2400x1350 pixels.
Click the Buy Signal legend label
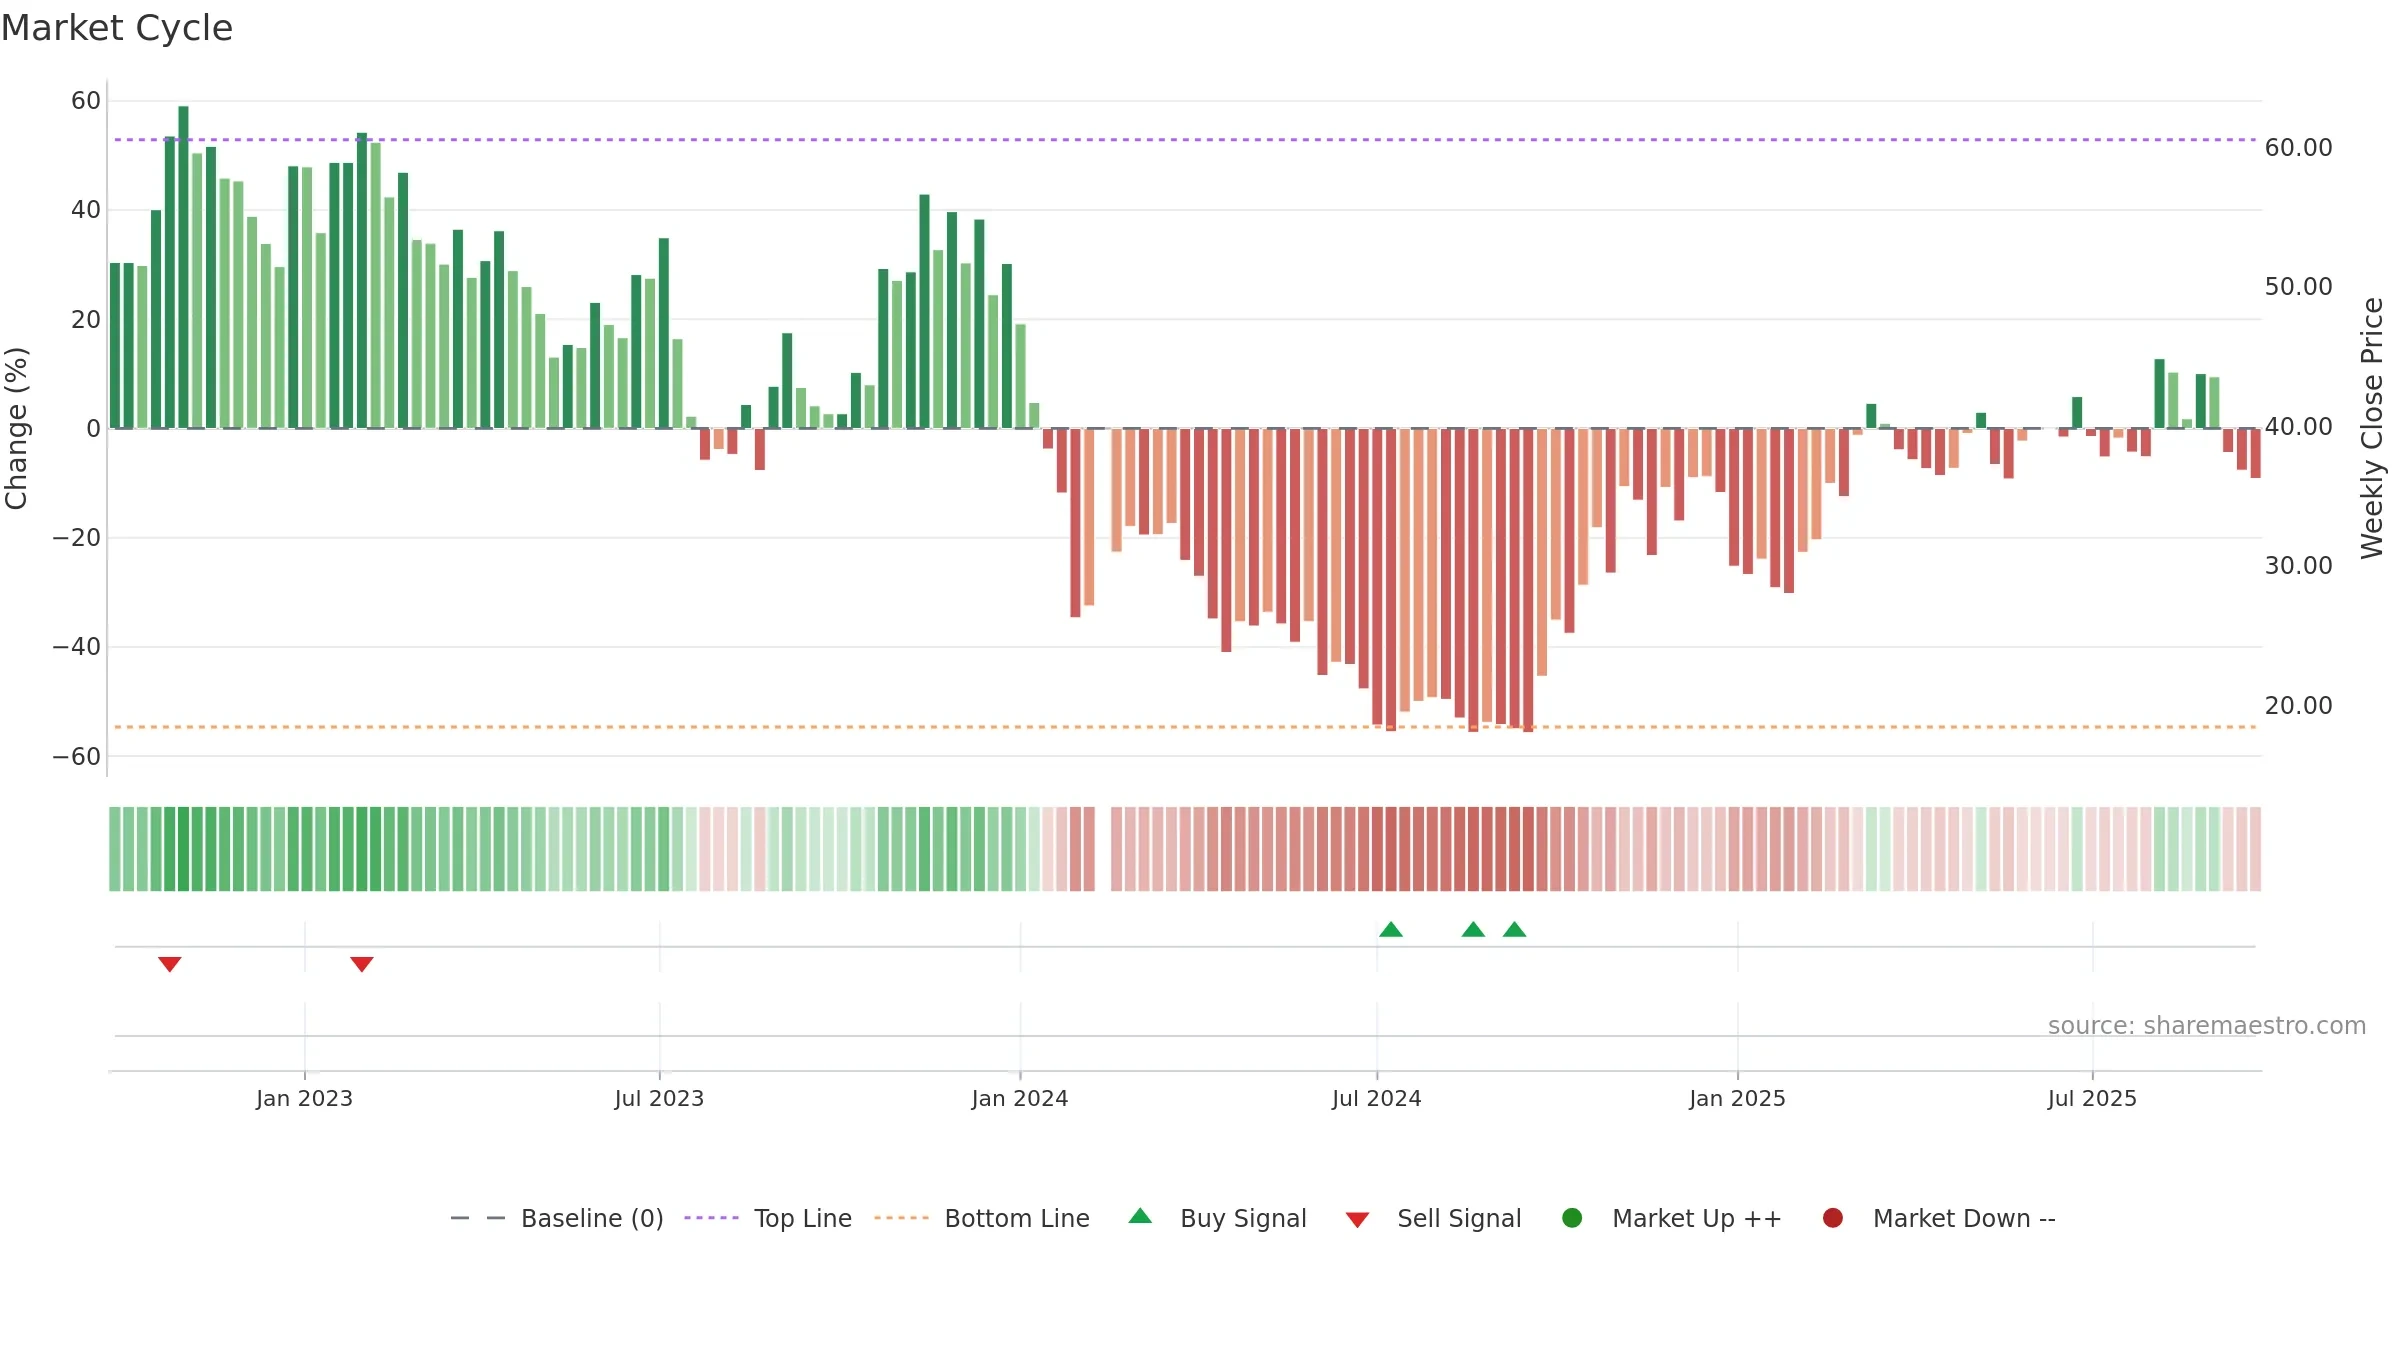coord(1243,1218)
